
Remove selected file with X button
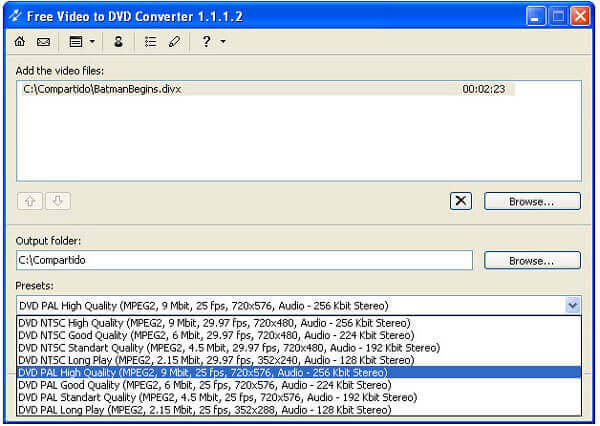pyautogui.click(x=461, y=201)
